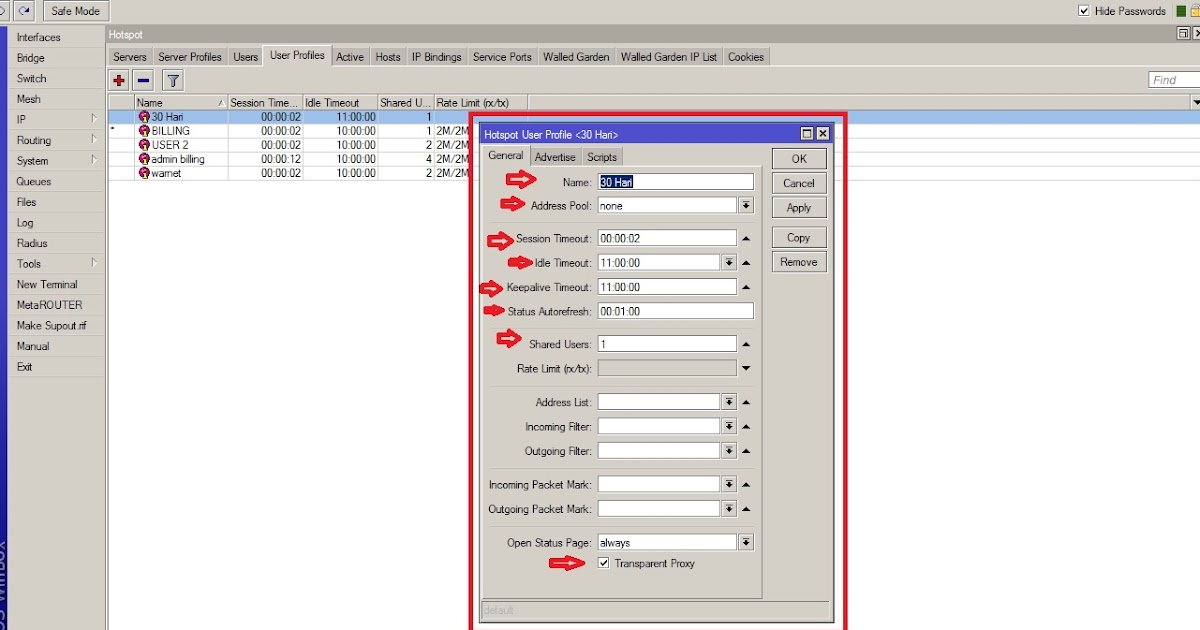1200x630 pixels.
Task: Uncheck the Transparent Proxy checkbox
Action: coord(602,563)
